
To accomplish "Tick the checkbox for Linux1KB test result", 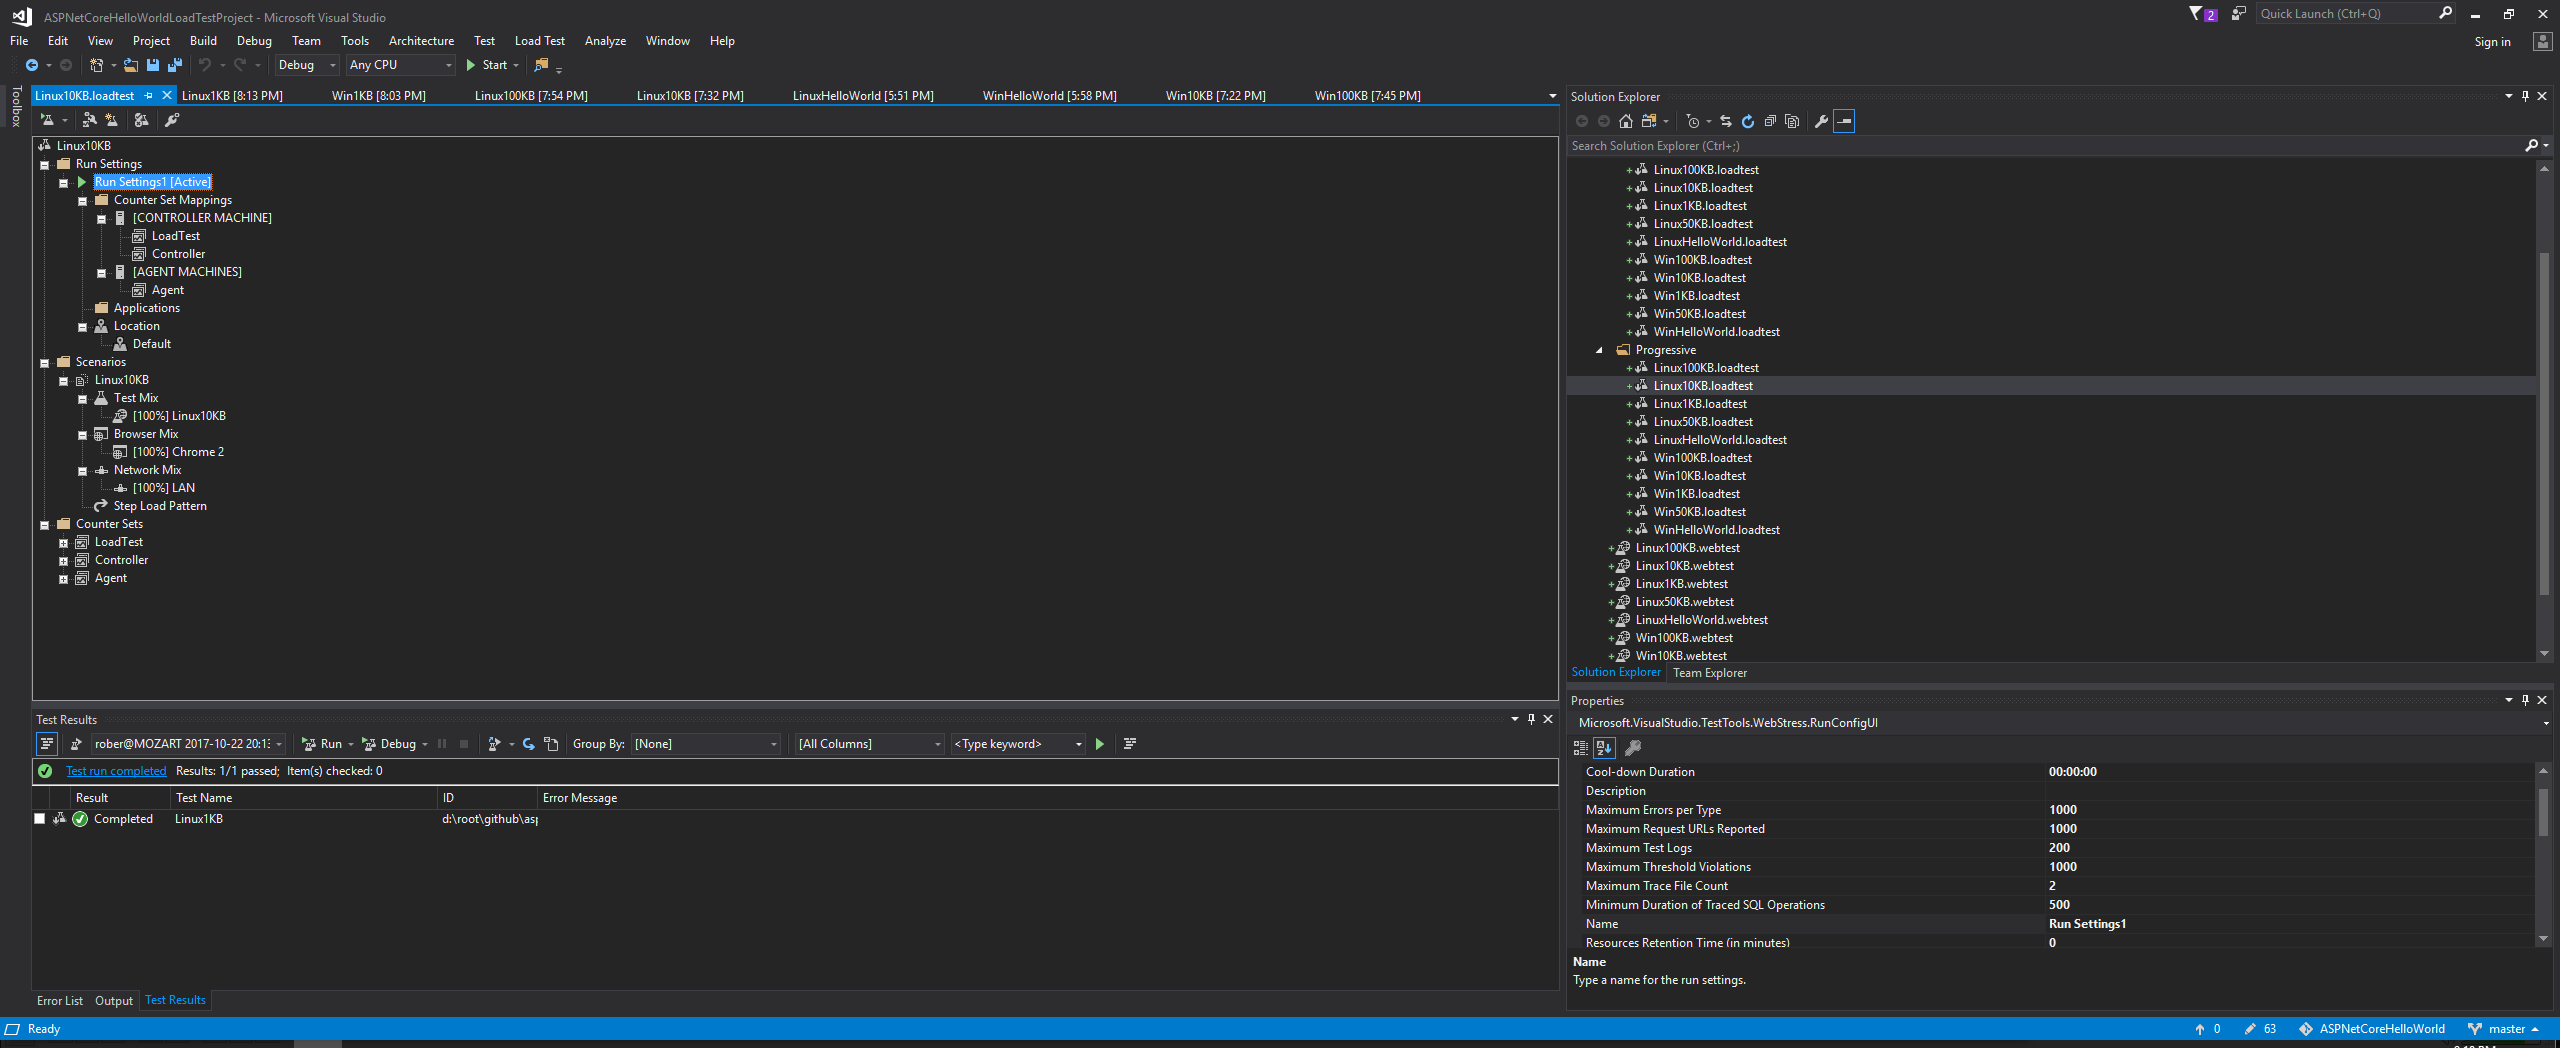I will point(40,819).
